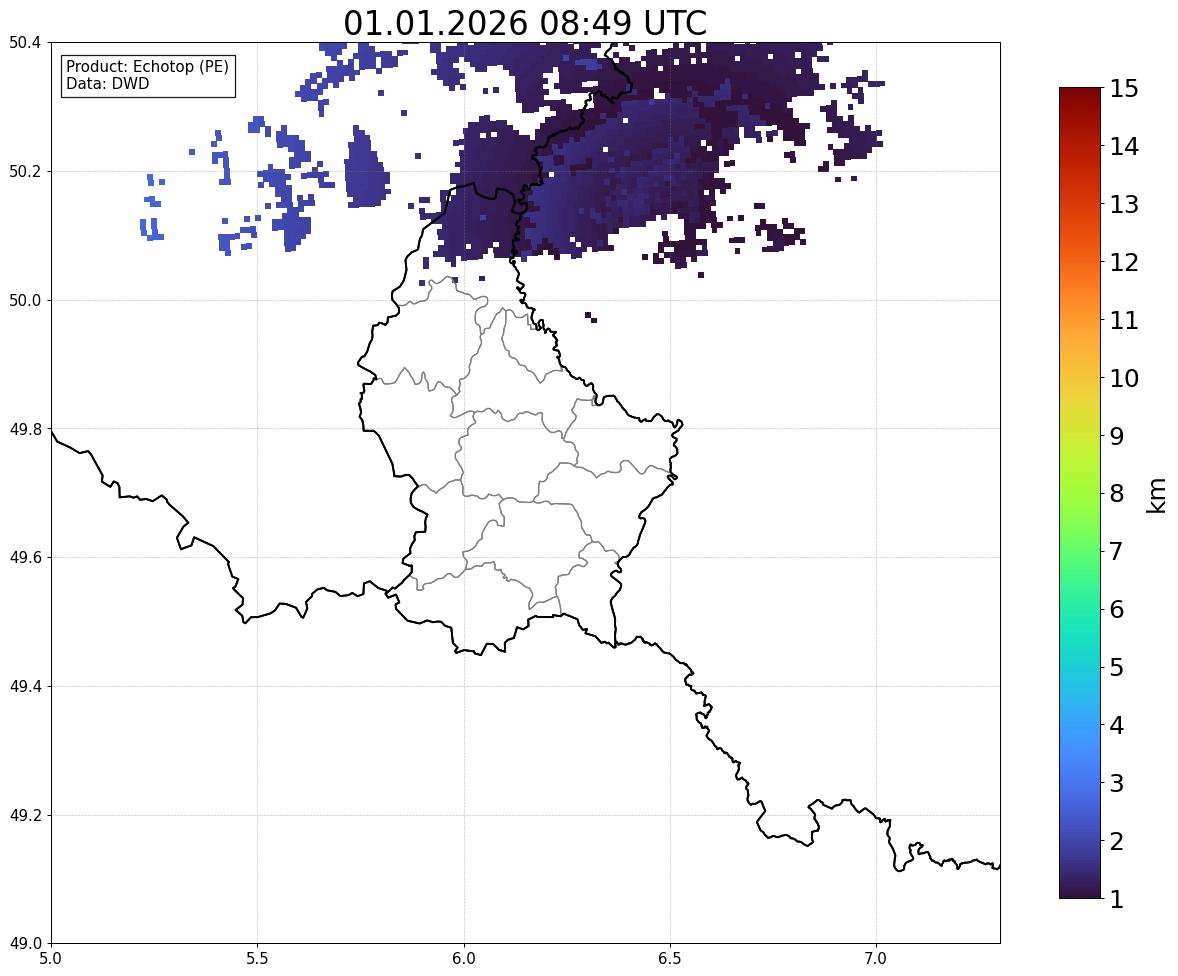The height and width of the screenshot is (976, 1178).
Task: Click the 'Product: Echotop (PE)' legend text
Action: [x=147, y=67]
